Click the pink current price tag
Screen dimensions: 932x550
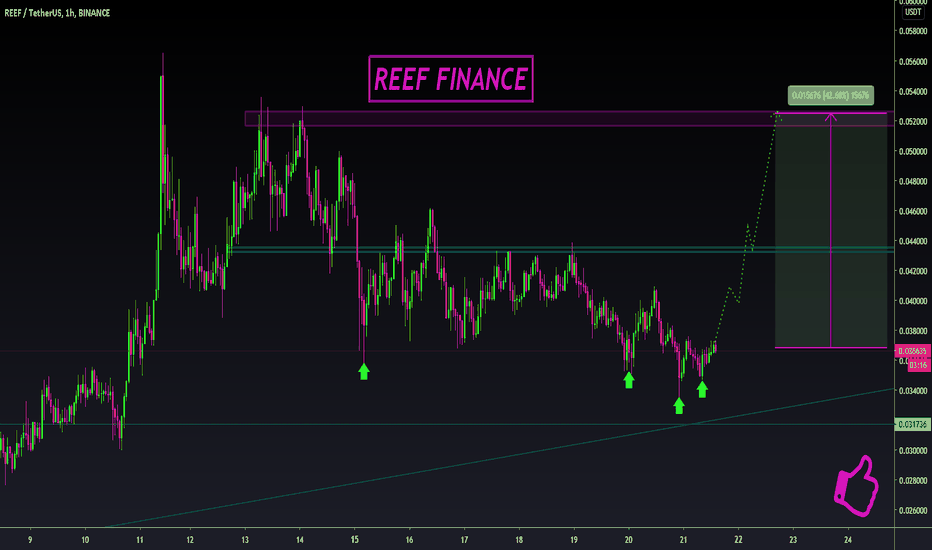coord(912,351)
